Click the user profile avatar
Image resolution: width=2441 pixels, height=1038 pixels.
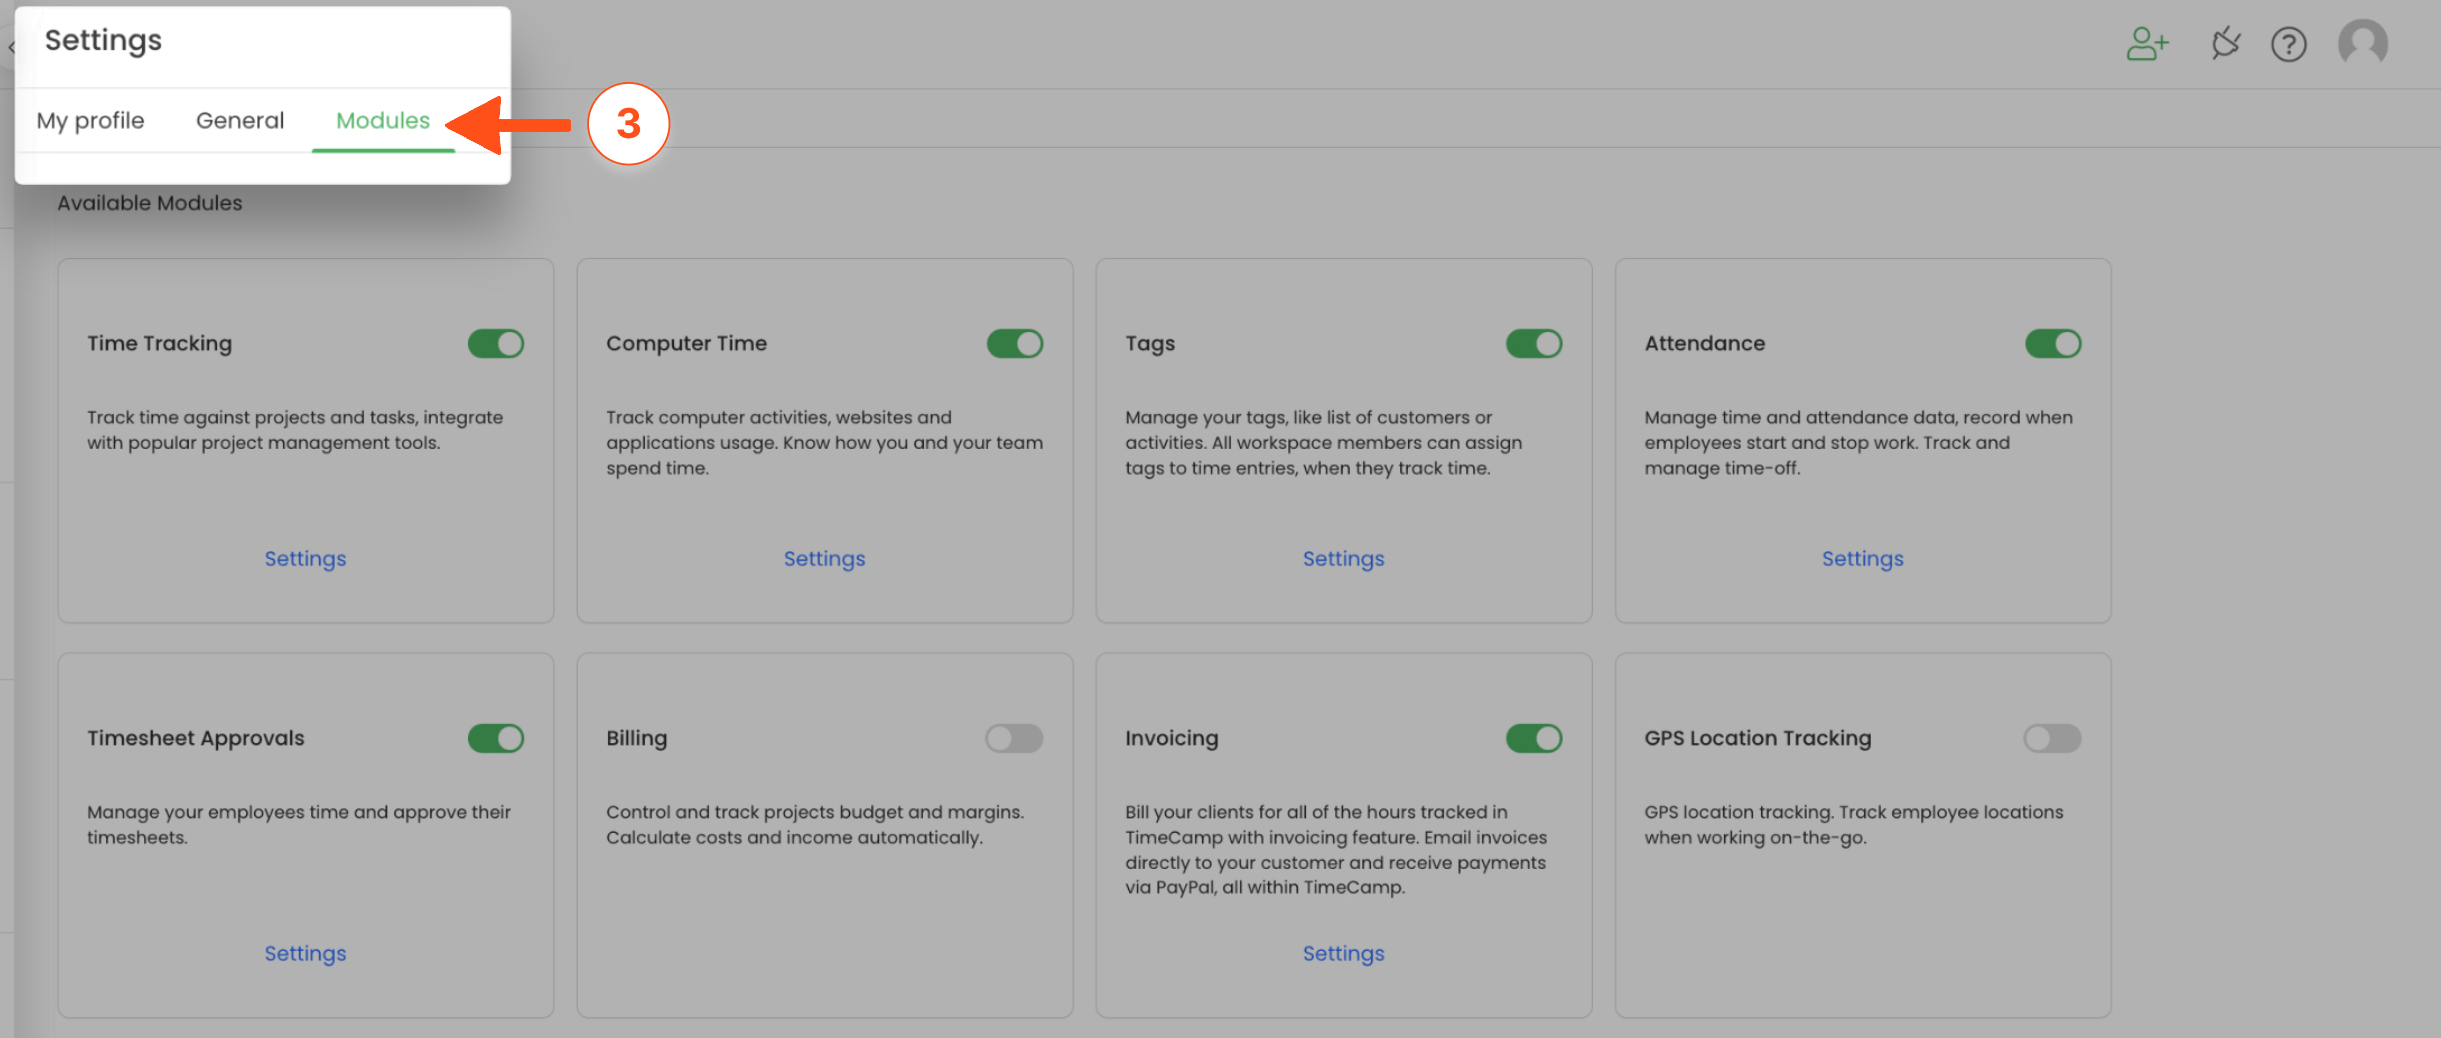coord(2362,44)
